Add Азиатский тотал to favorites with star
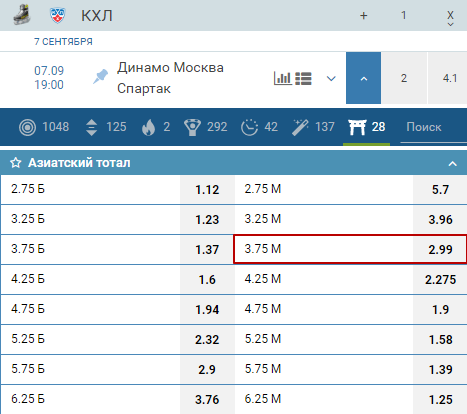The width and height of the screenshot is (467, 414). (15, 163)
